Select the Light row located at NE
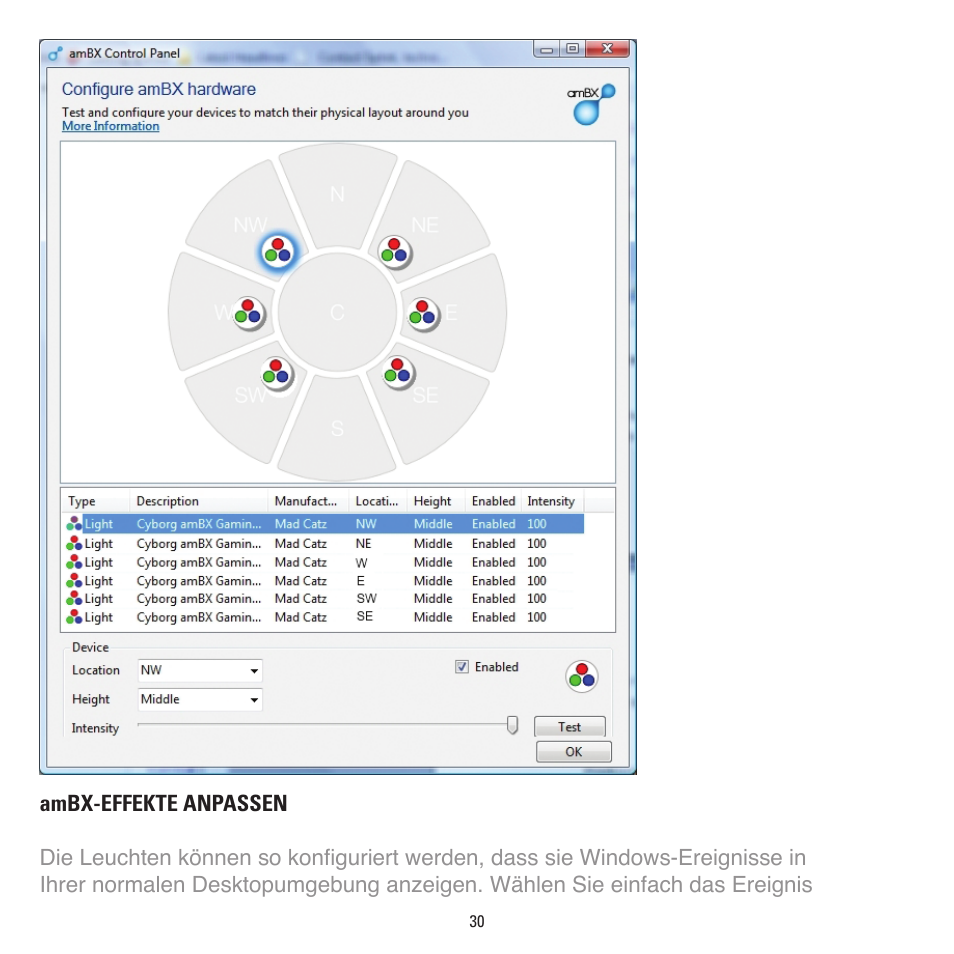Screen dimensions: 954x954 pyautogui.click(x=325, y=543)
